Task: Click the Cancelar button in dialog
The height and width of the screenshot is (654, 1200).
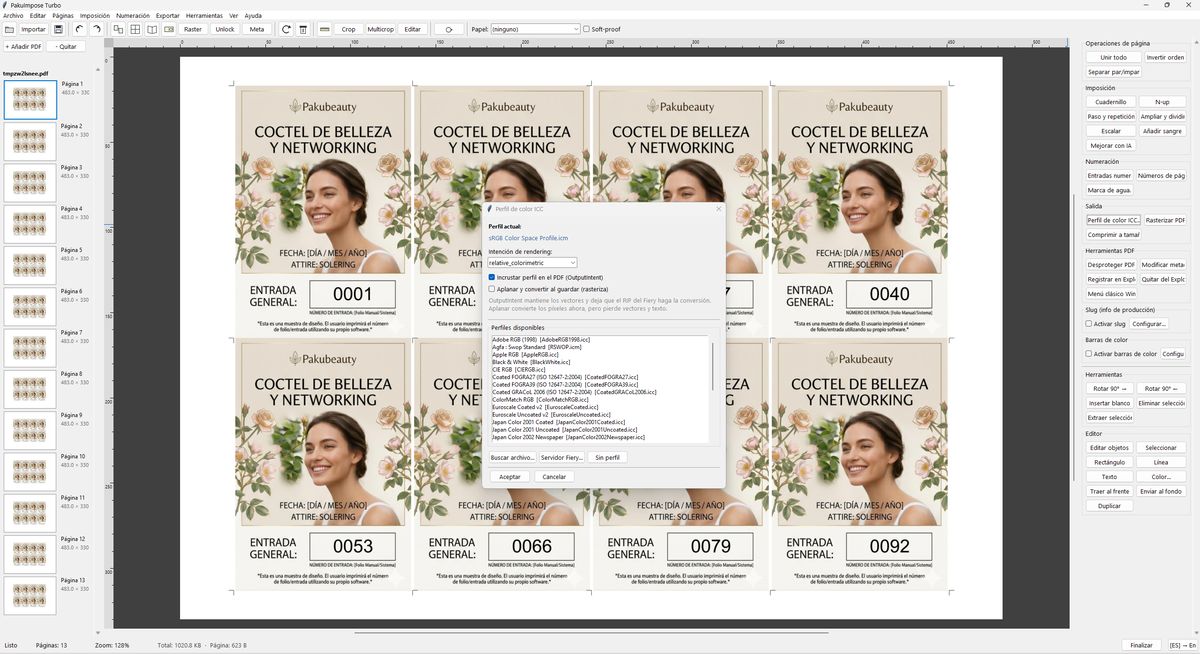Action: click(554, 477)
